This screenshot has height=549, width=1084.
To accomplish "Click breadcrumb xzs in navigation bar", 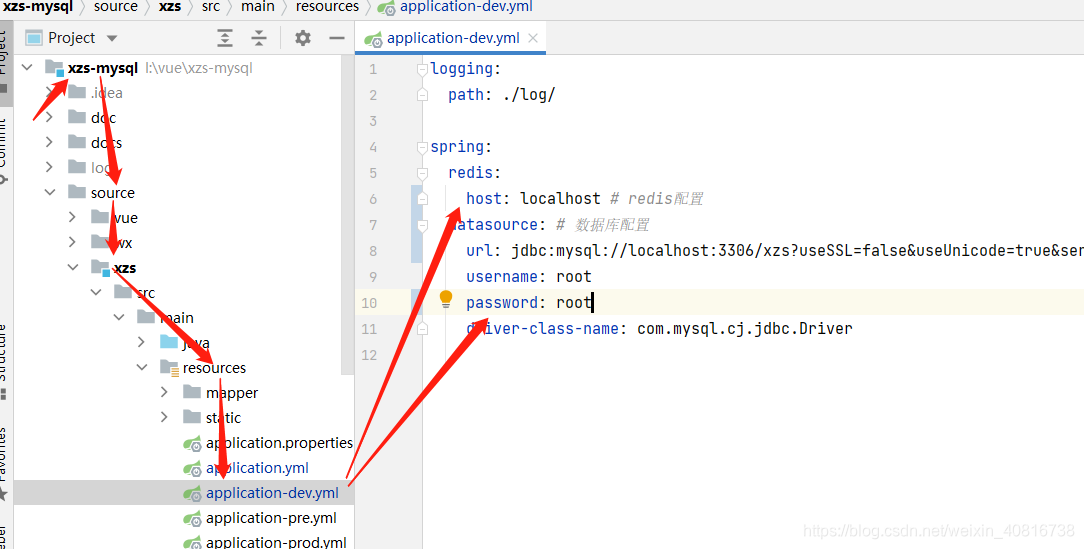I will pos(170,7).
